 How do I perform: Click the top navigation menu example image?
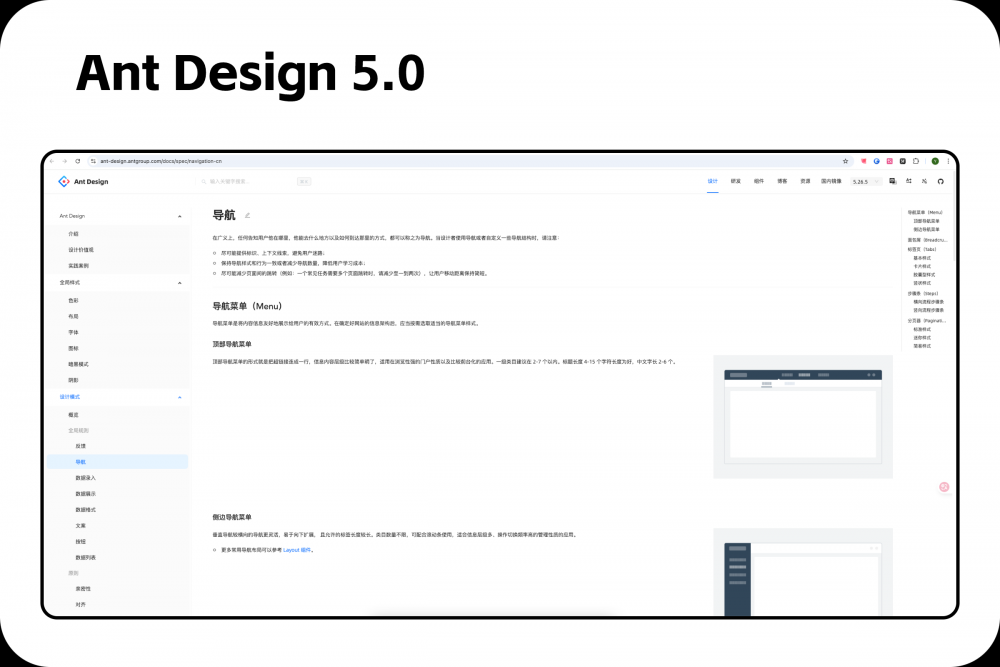tap(803, 416)
